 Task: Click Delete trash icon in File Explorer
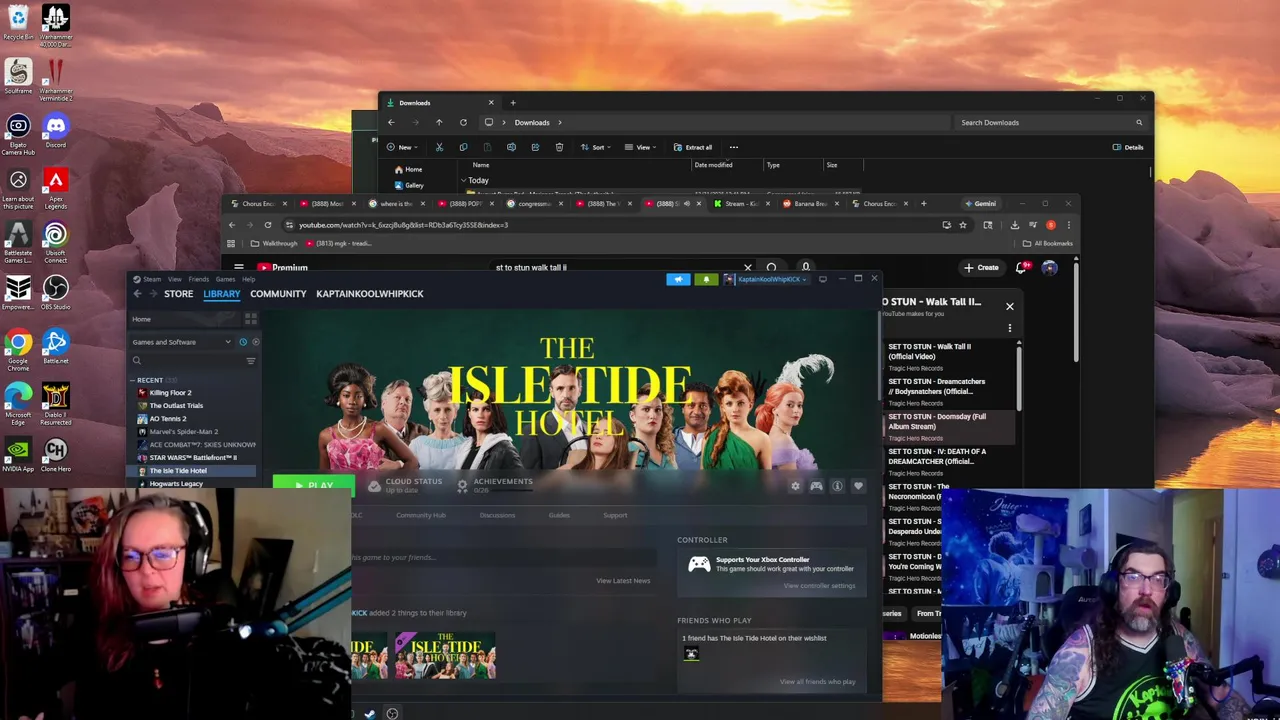[559, 147]
